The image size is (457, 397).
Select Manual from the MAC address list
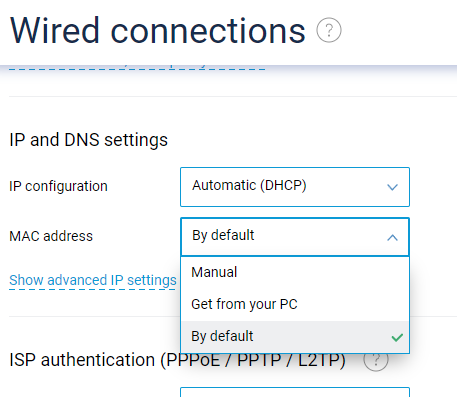coord(295,272)
